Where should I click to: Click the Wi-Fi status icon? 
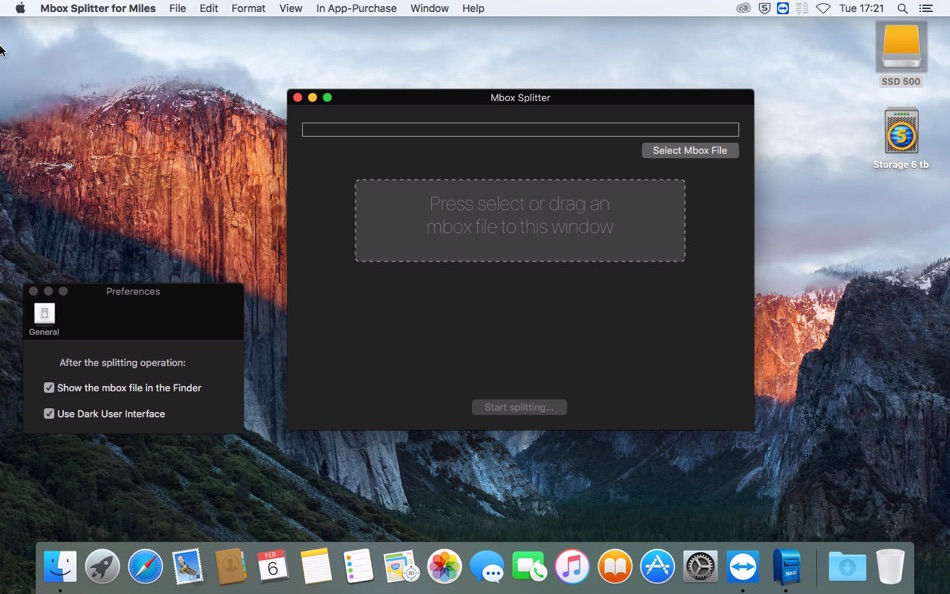pyautogui.click(x=823, y=8)
